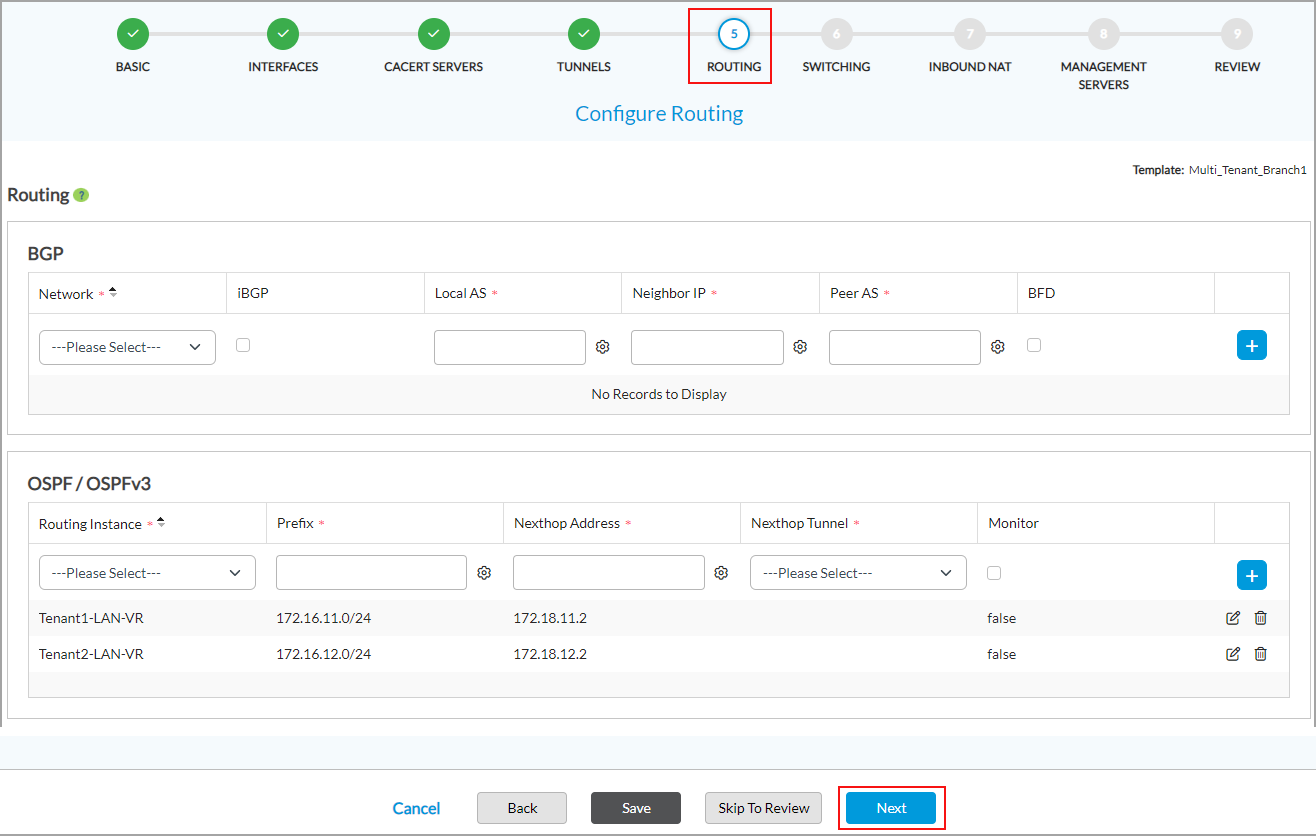Click gear icon beside Neighbor IP field
The height and width of the screenshot is (836, 1316).
pos(800,347)
